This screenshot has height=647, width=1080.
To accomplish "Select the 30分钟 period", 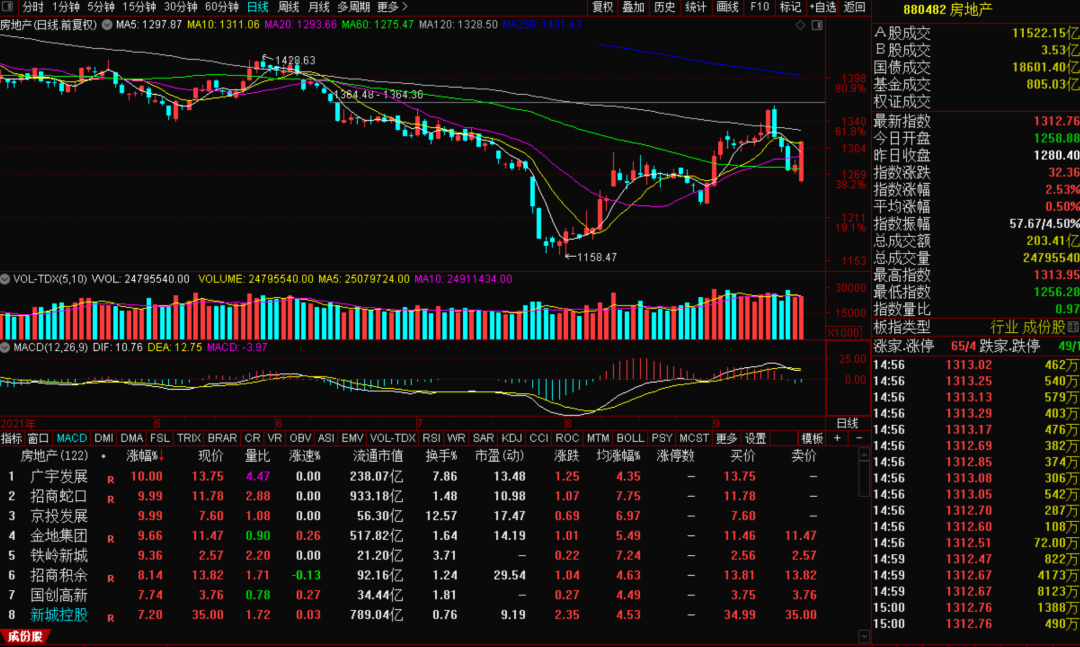I will [x=180, y=7].
